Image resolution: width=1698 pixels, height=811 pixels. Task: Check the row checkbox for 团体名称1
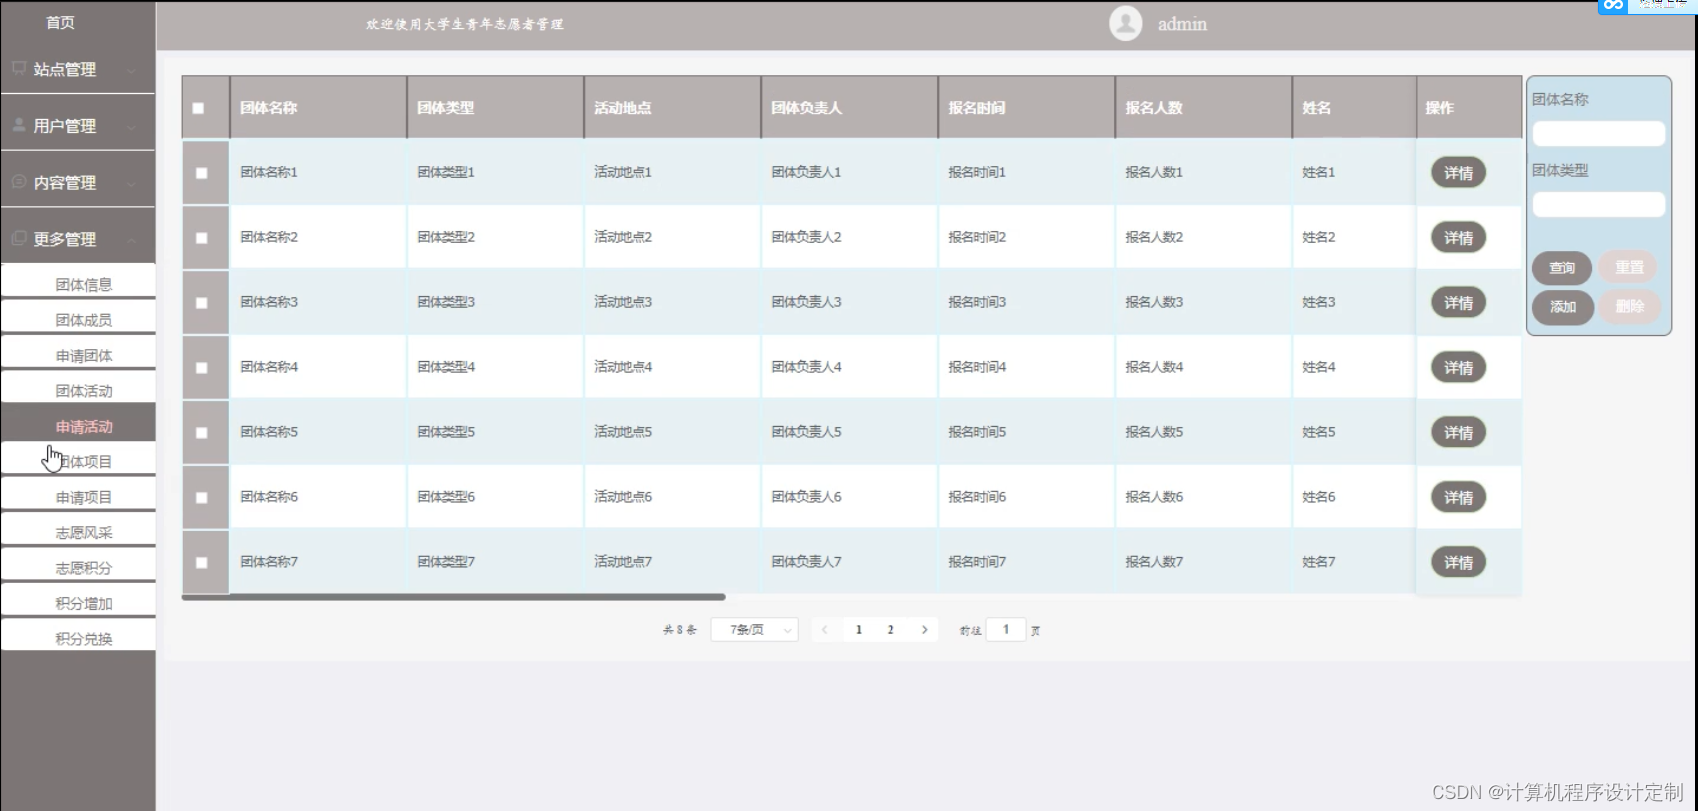coord(201,173)
